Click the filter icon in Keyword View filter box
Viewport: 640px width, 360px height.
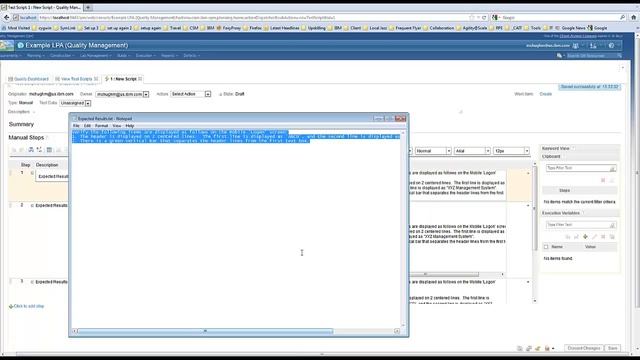[x=612, y=168]
